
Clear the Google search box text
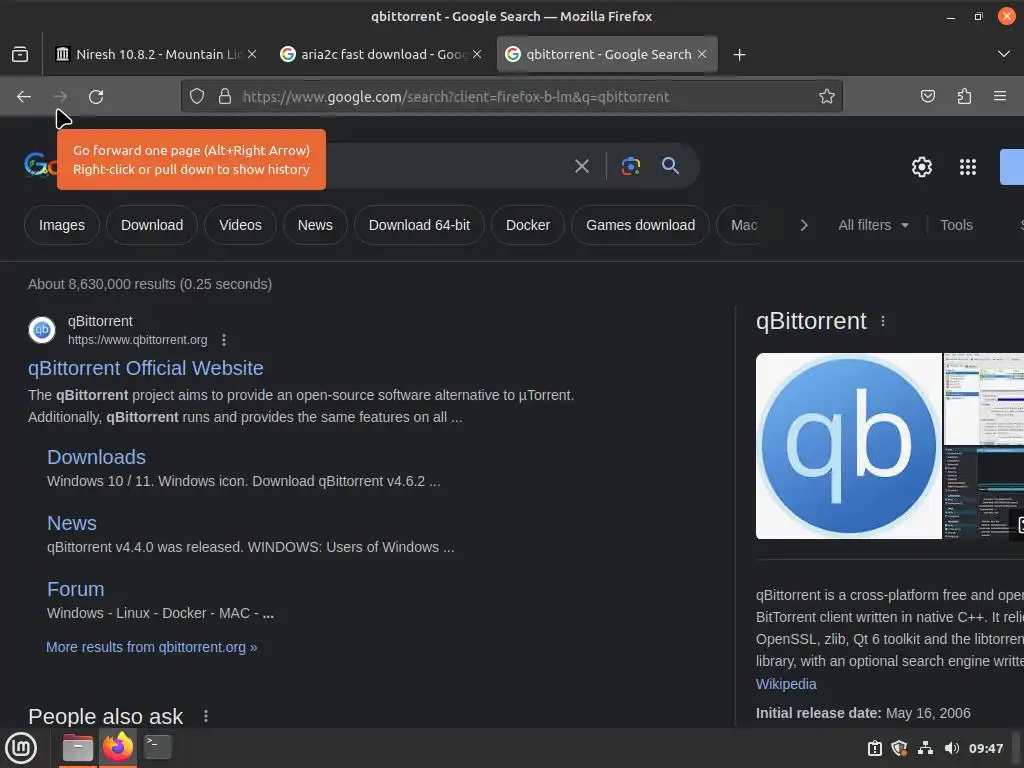tap(581, 166)
